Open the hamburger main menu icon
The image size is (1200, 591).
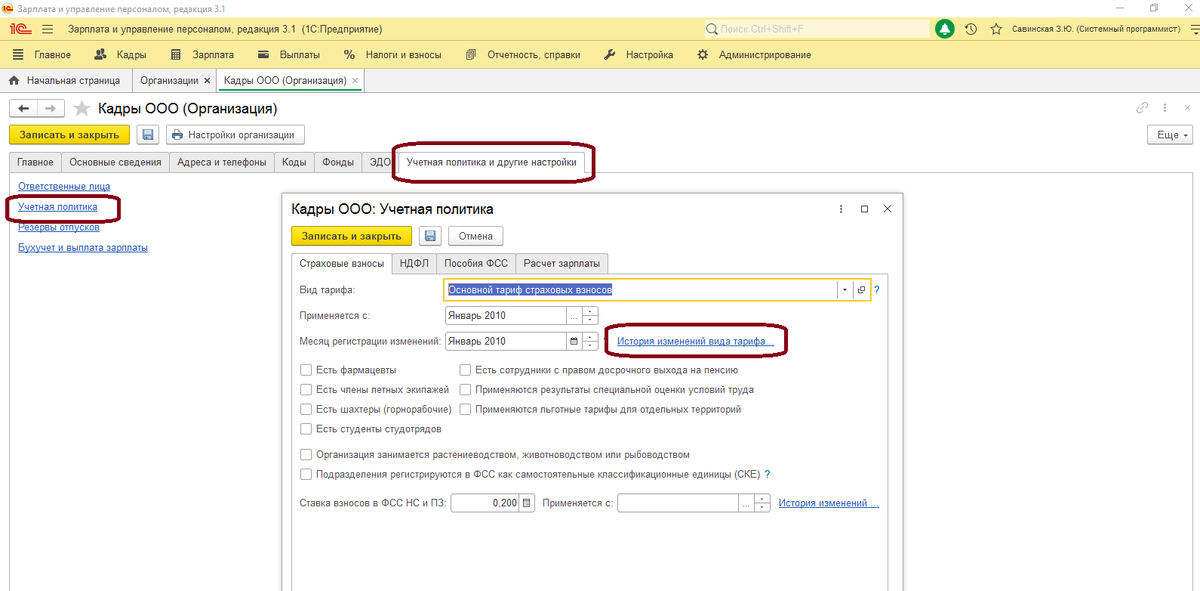(x=47, y=29)
